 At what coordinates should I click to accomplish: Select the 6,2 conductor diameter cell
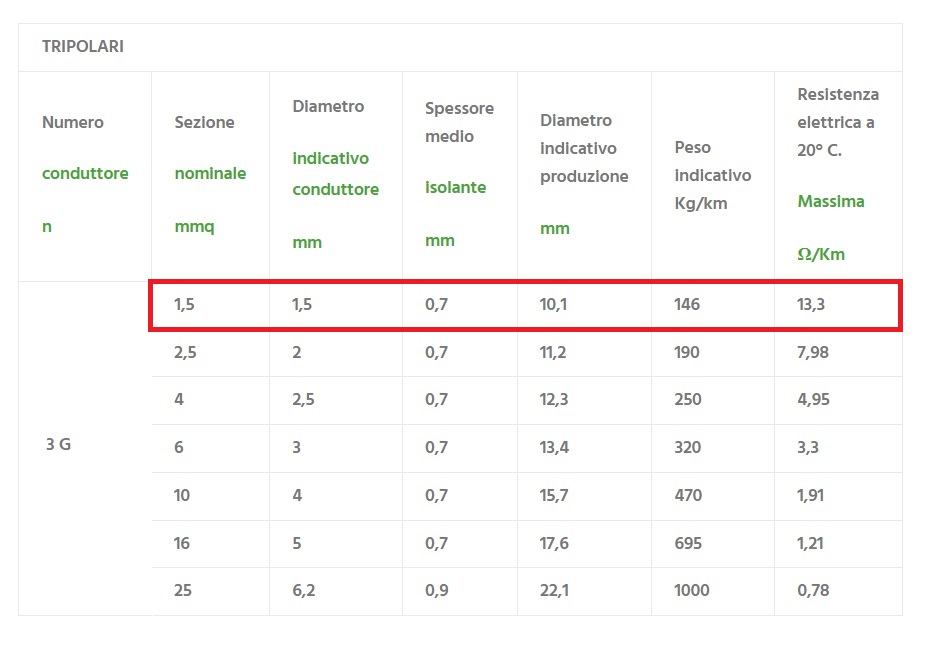pyautogui.click(x=304, y=590)
